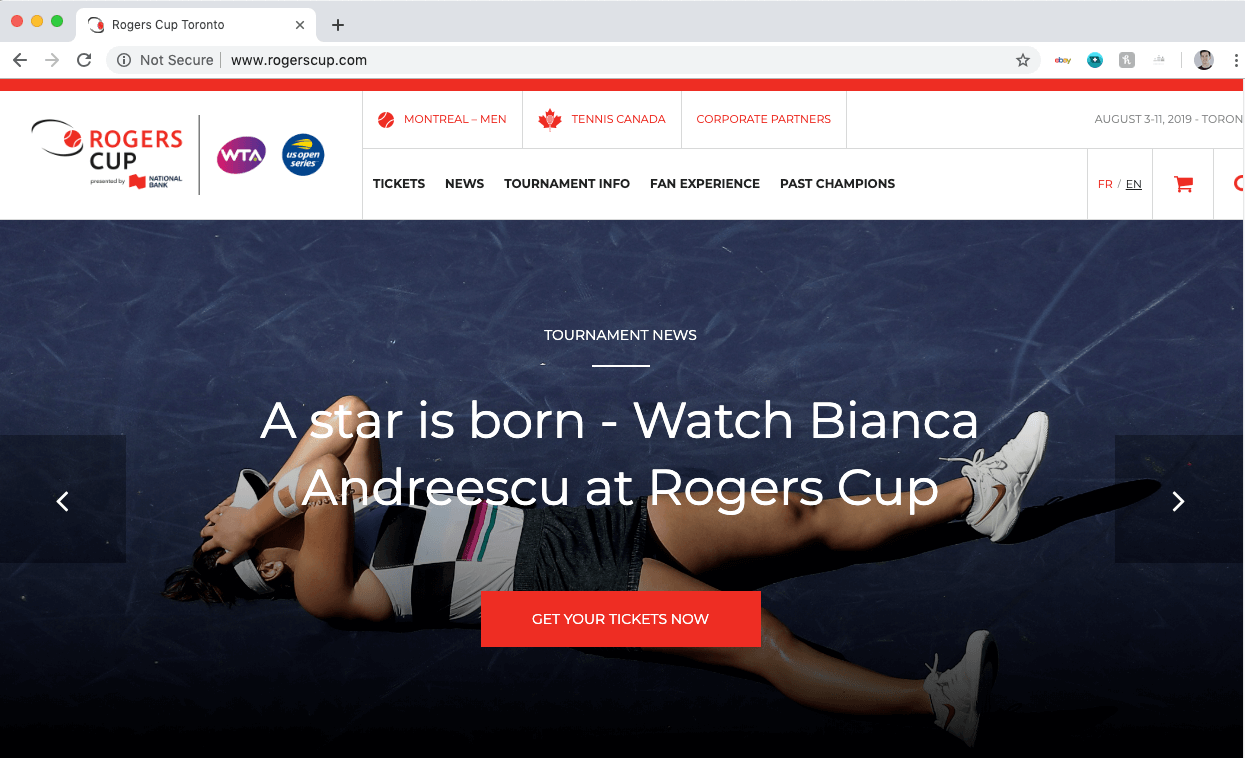Viewport: 1245px width, 758px height.
Task: Click Get Your Tickets Now button
Action: [x=621, y=619]
